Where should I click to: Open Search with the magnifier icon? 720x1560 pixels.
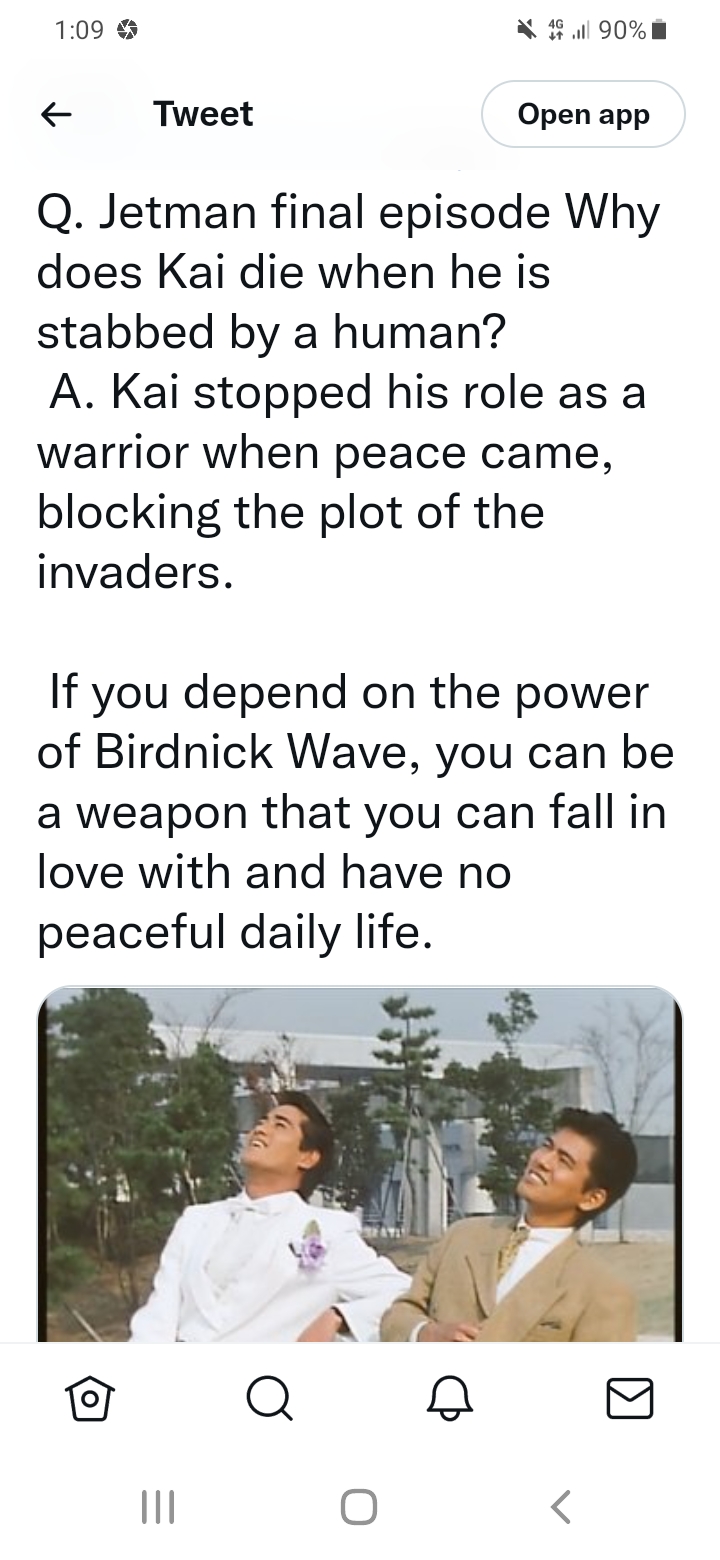click(270, 1397)
